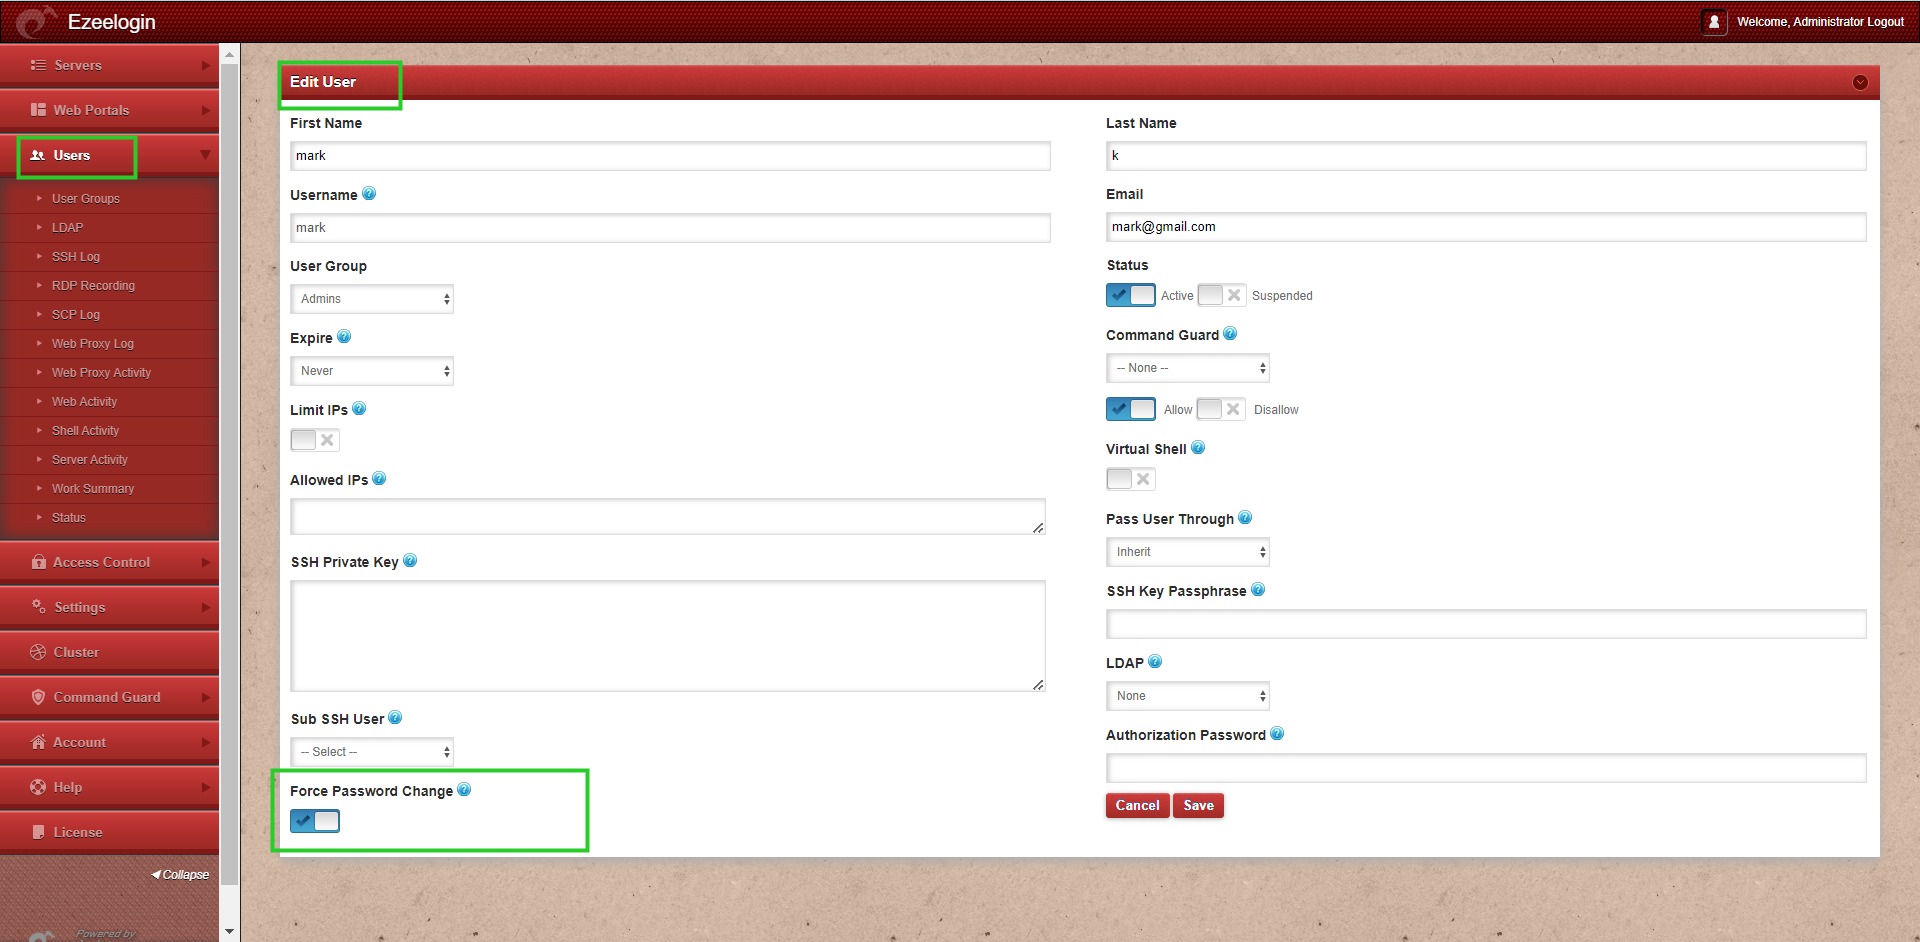Open Web Proxy Activity submenu item
This screenshot has width=1920, height=942.
pyautogui.click(x=101, y=373)
